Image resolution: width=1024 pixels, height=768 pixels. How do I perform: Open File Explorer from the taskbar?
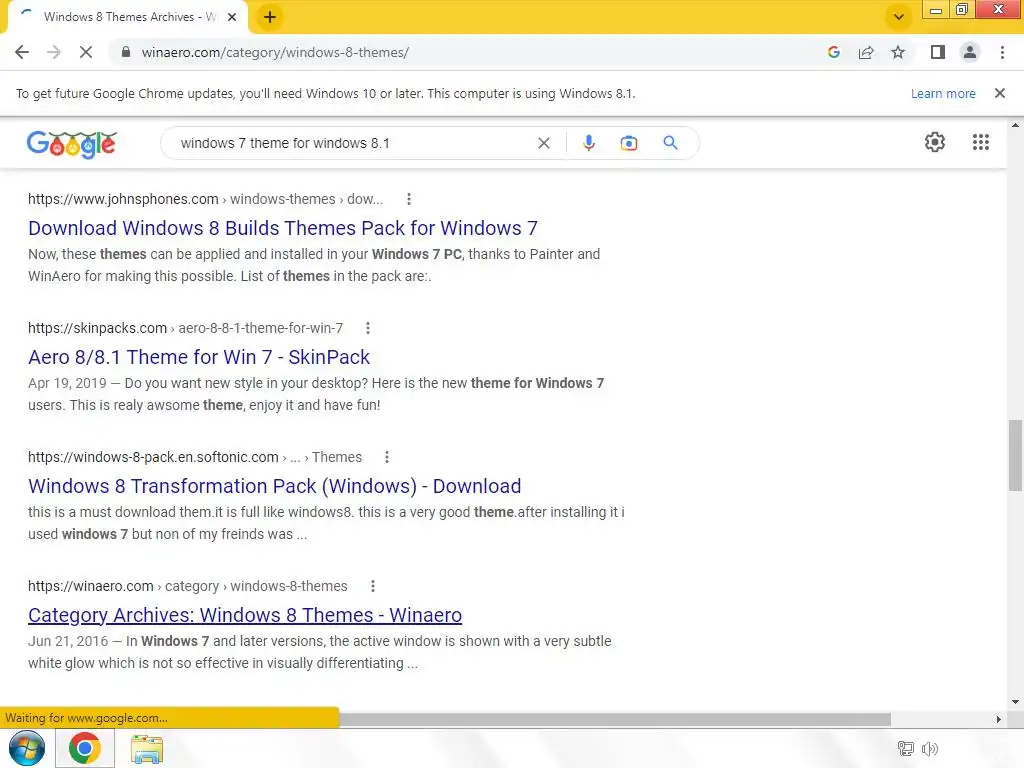[x=147, y=749]
